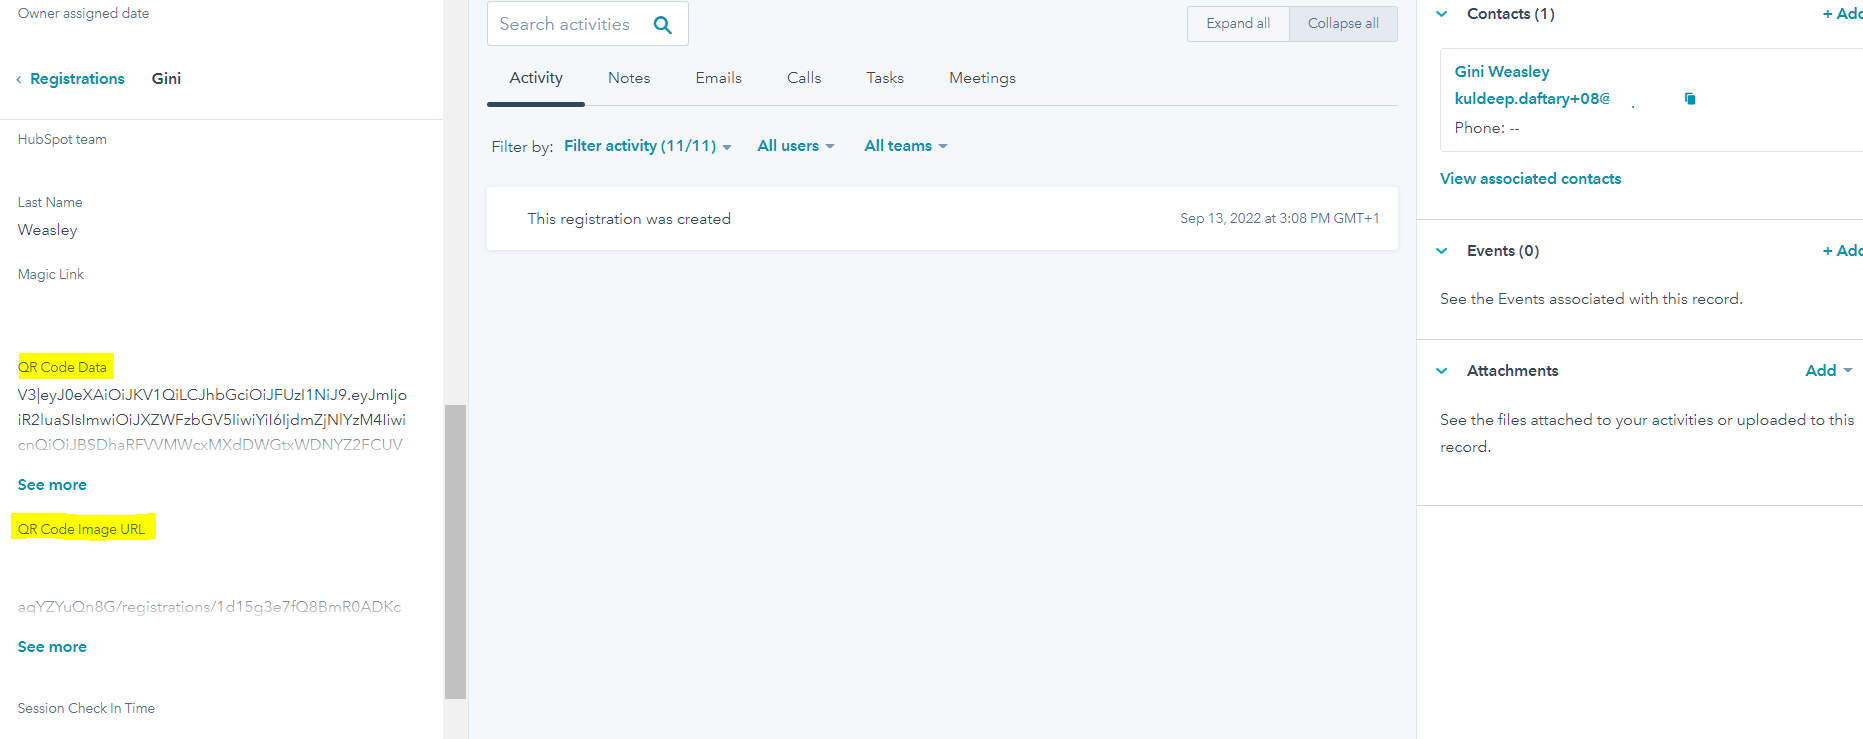Open the All teams dropdown
This screenshot has width=1863, height=739.
(x=905, y=146)
